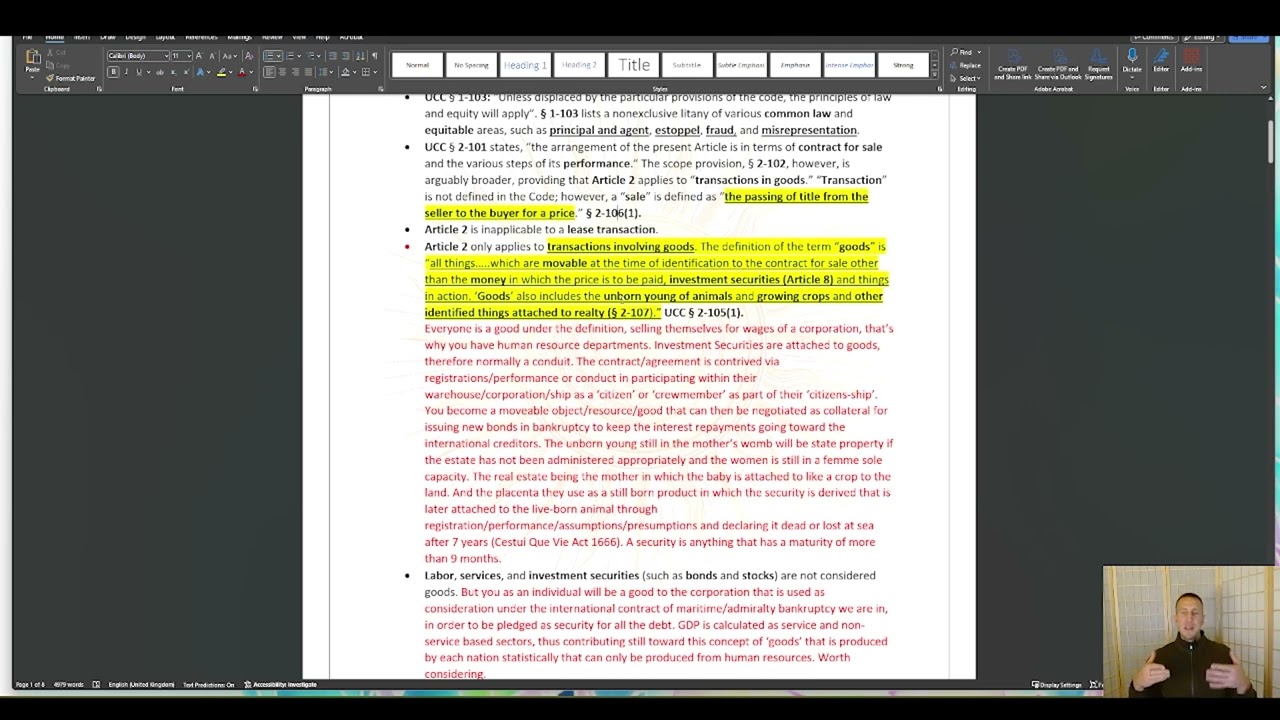Decrease font size with shrink icon
1280x720 pixels.
click(212, 56)
